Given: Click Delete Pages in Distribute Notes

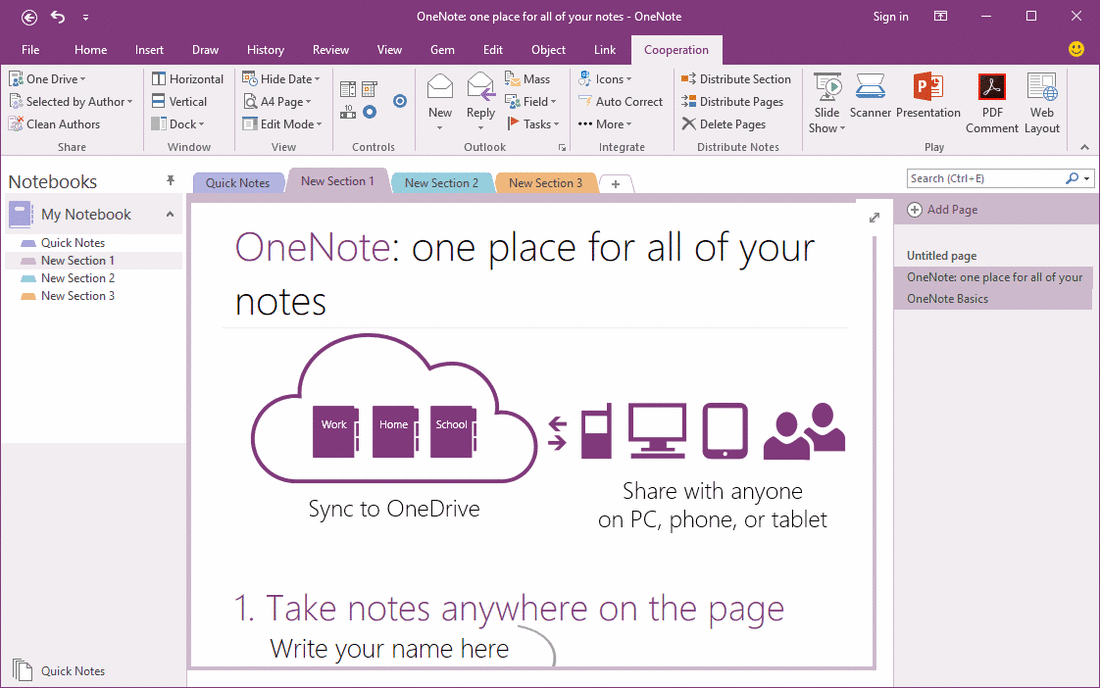Looking at the screenshot, I should coord(723,124).
